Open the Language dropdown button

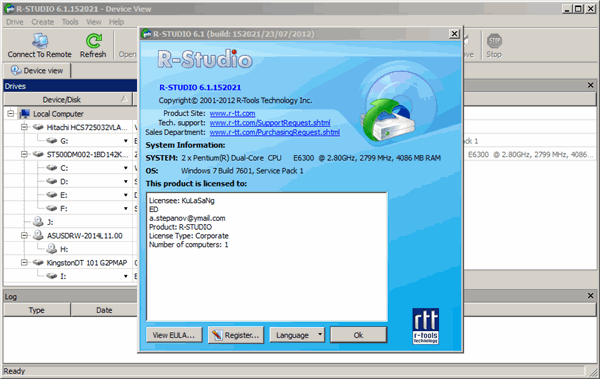click(297, 335)
